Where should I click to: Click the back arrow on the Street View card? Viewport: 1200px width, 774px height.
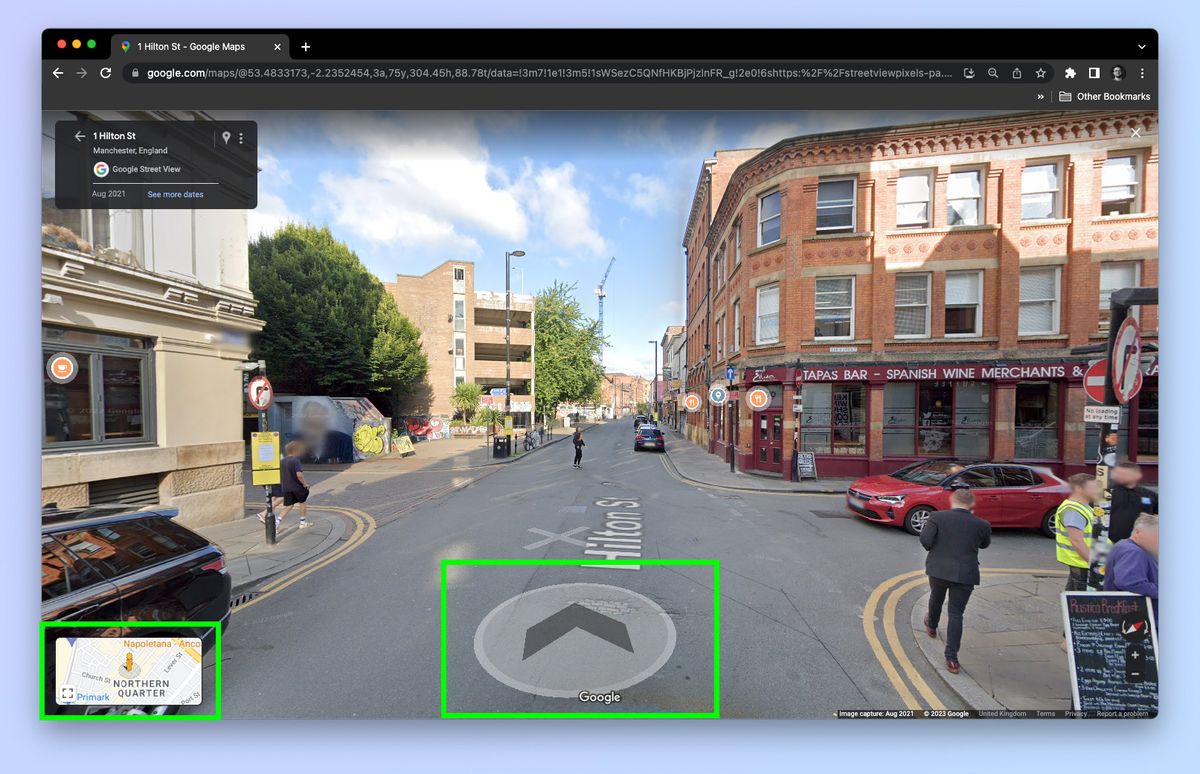pyautogui.click(x=79, y=136)
